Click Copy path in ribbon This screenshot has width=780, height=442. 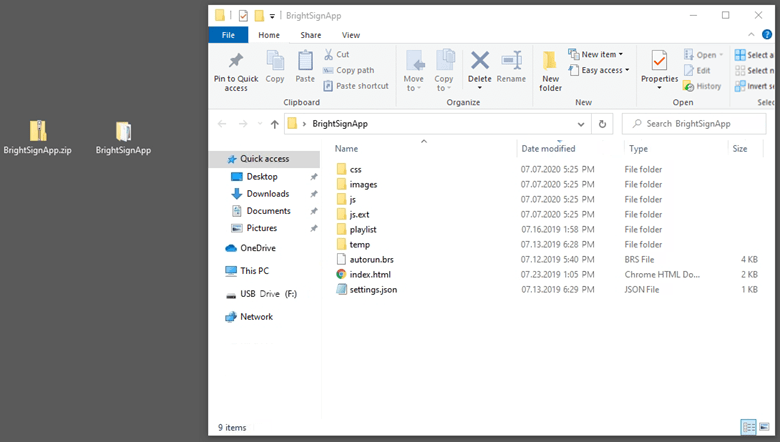point(348,70)
